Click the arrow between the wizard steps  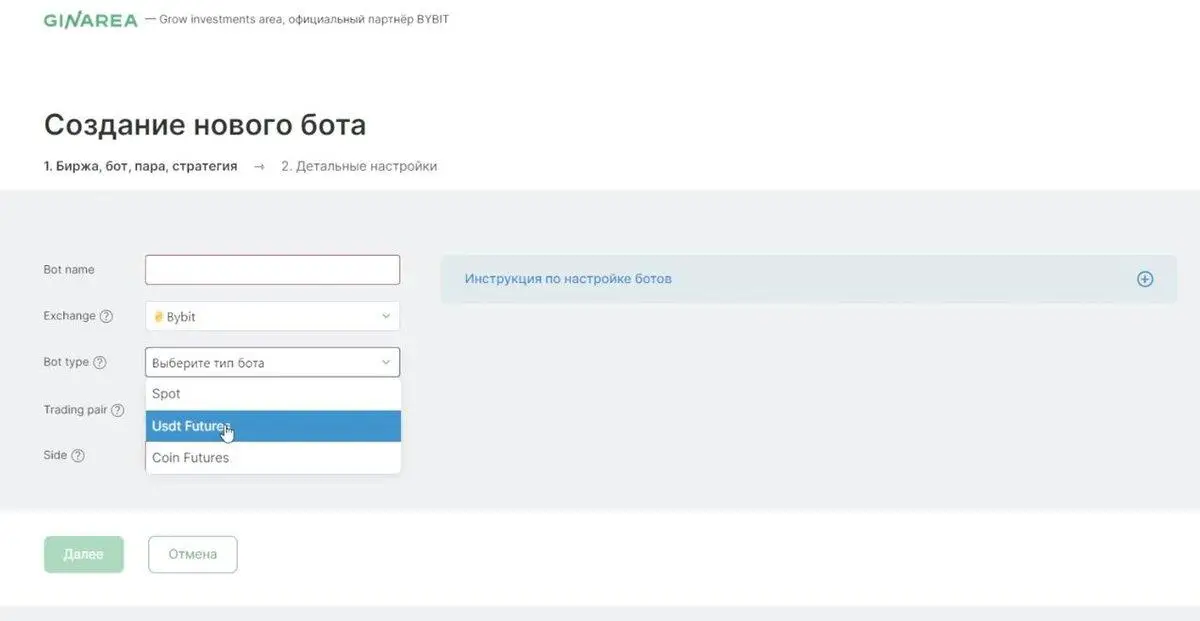coord(259,166)
